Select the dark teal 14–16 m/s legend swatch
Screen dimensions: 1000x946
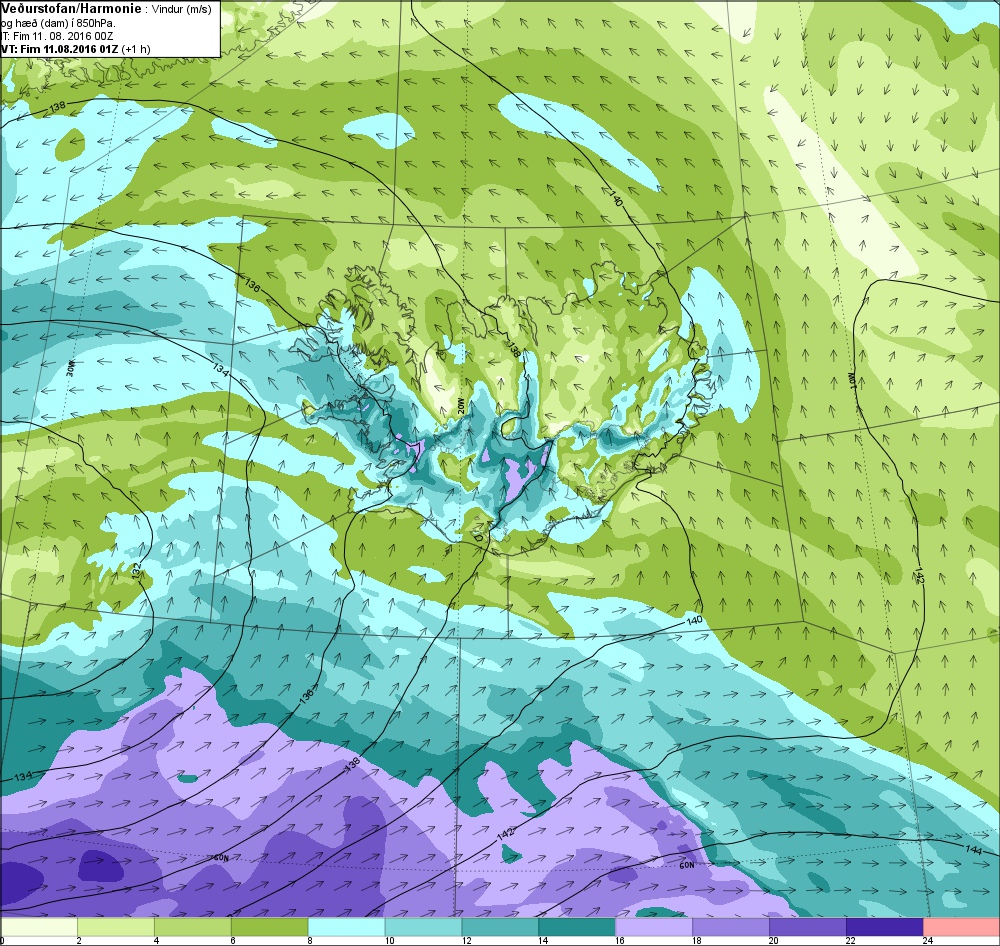pos(577,926)
